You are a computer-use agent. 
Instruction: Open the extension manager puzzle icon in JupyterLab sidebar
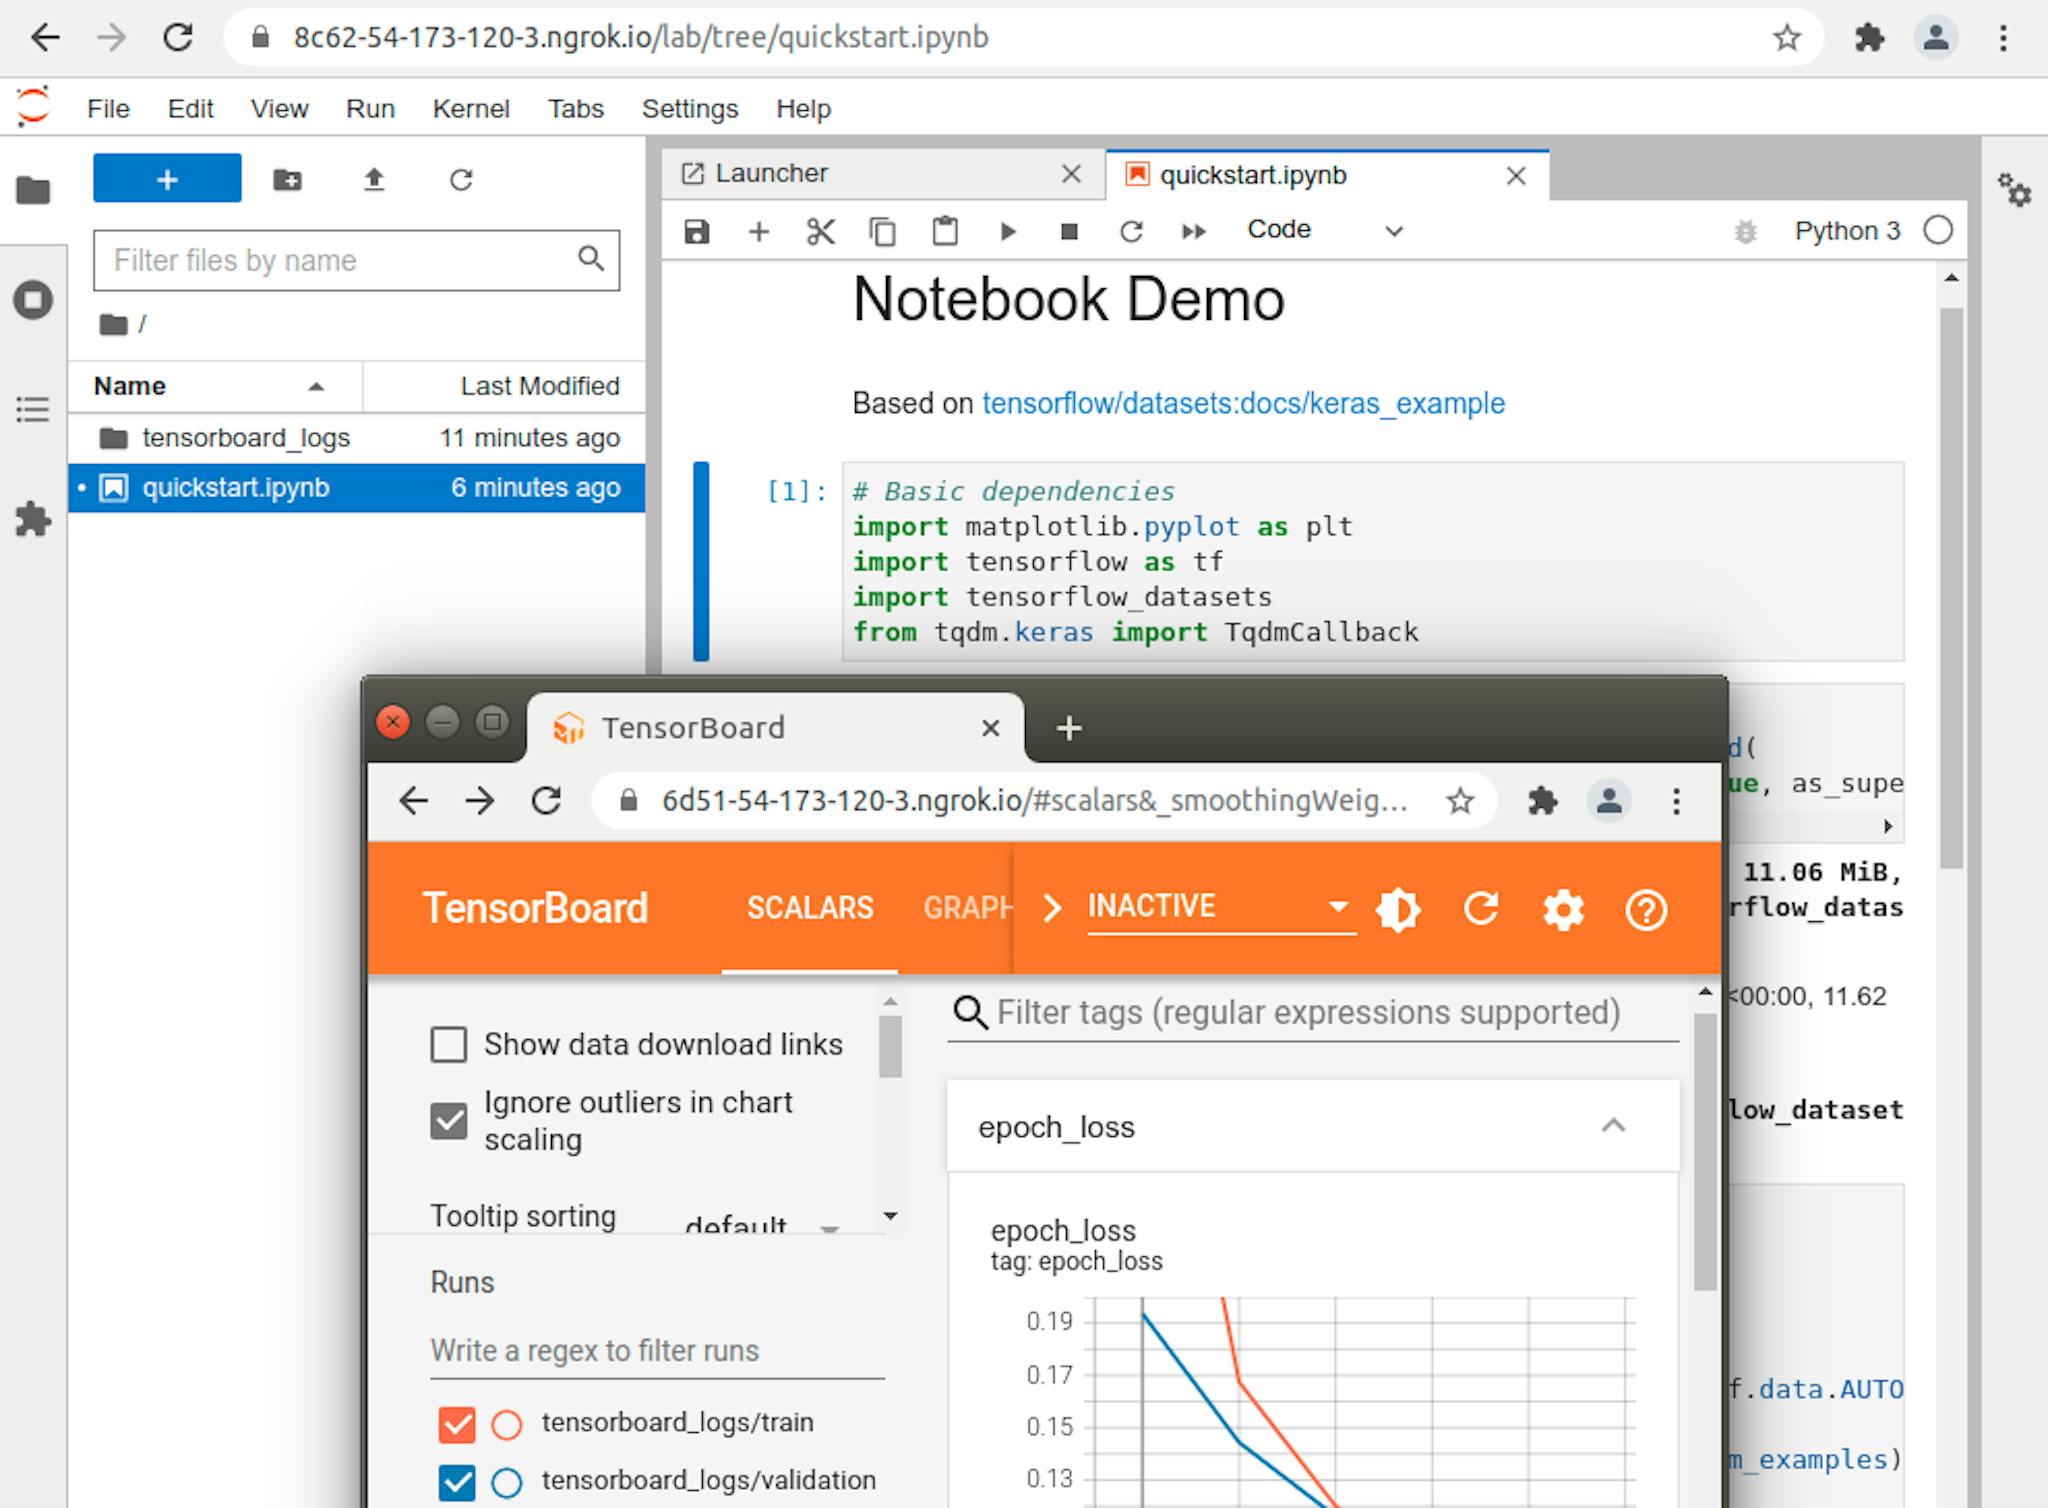(x=33, y=519)
